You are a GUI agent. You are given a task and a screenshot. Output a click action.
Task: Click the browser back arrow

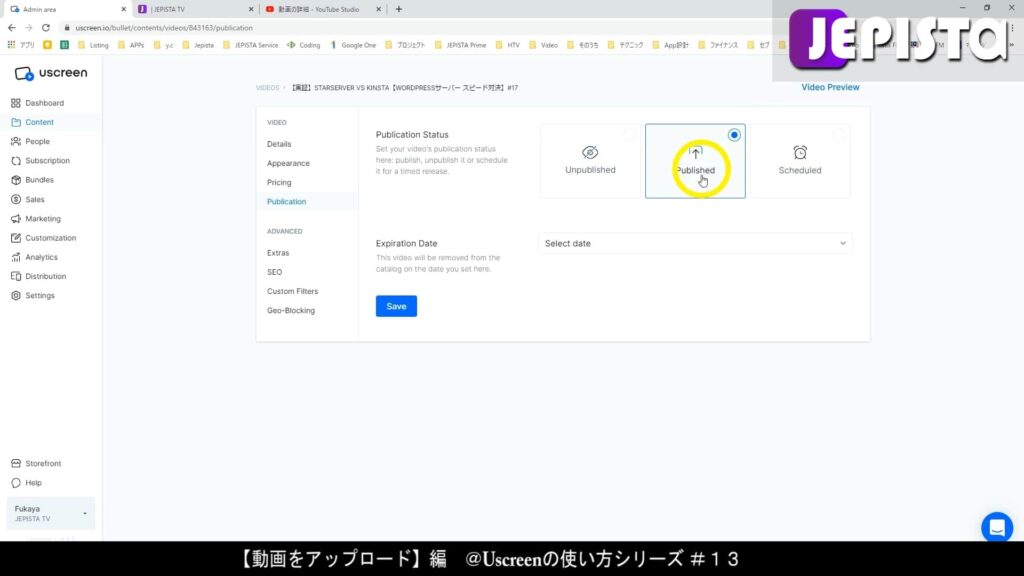click(12, 28)
